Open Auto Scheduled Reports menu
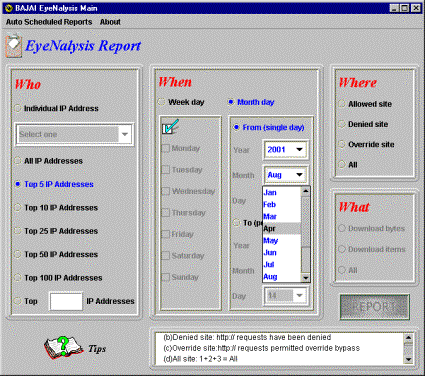425x376 pixels. 49,22
